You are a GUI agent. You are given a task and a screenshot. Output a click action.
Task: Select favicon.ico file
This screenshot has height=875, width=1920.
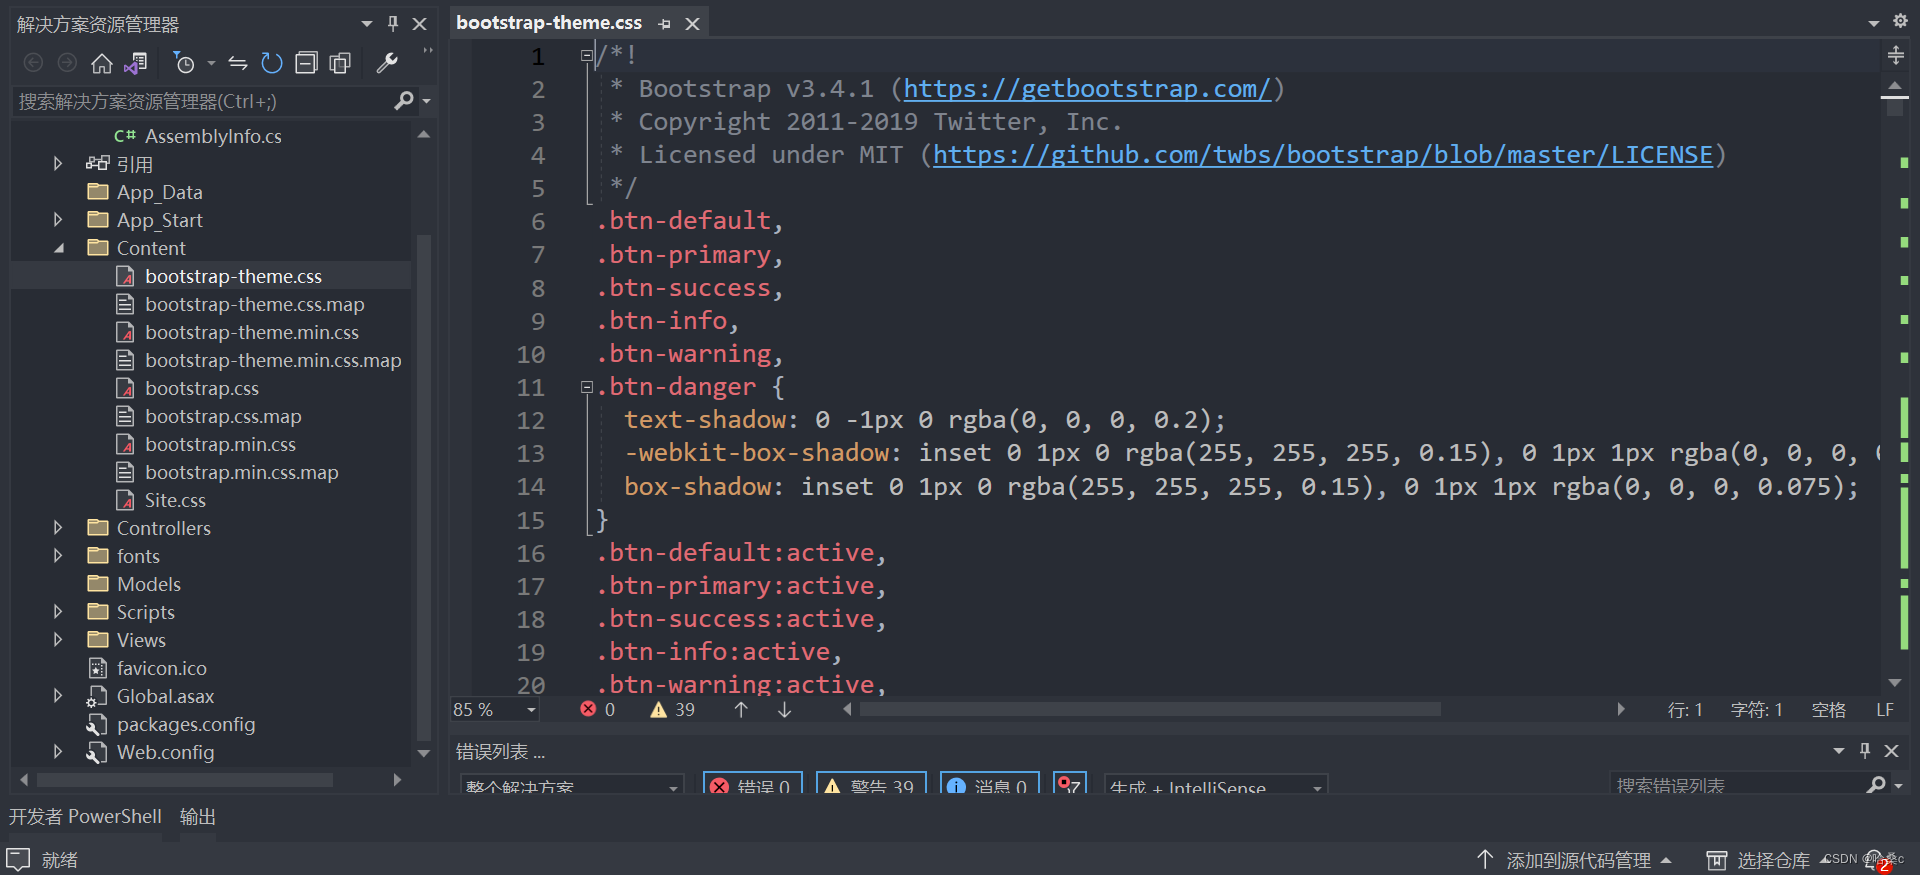161,668
